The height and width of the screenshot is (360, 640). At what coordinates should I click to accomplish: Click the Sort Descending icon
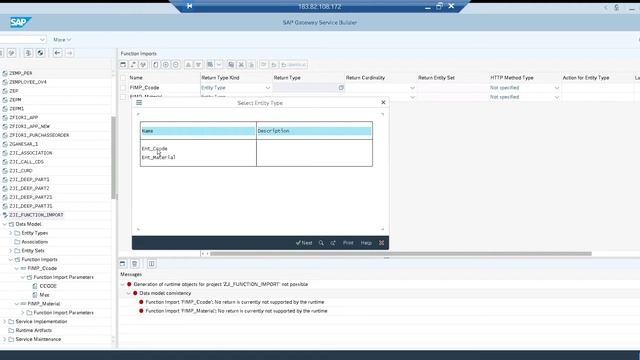(198, 65)
